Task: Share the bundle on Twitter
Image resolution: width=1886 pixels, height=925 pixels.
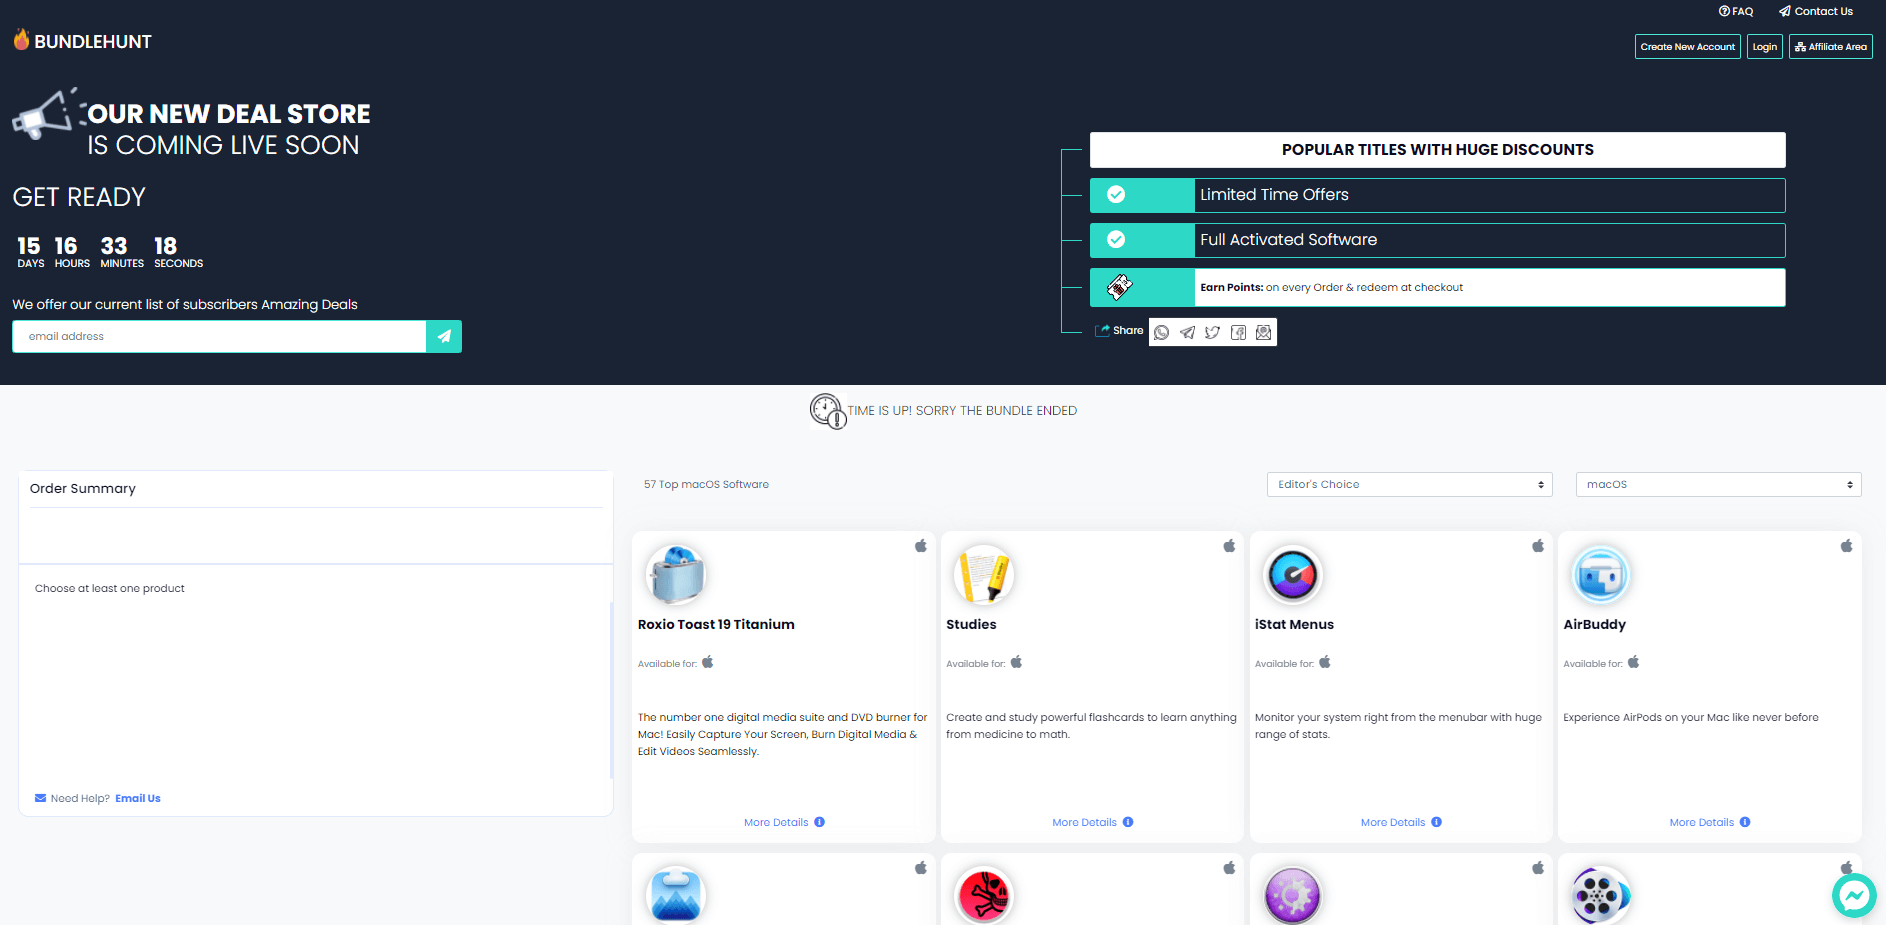Action: pyautogui.click(x=1212, y=332)
